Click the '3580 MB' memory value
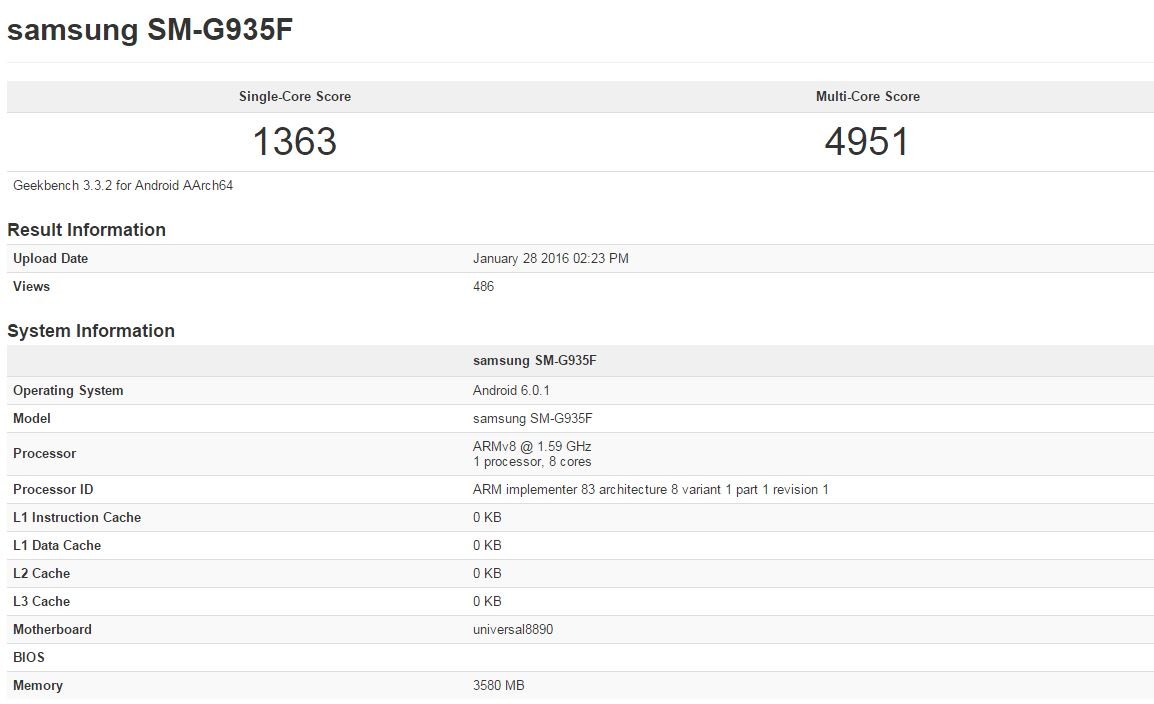Screen dimensions: 1154x704 pyautogui.click(x=498, y=686)
